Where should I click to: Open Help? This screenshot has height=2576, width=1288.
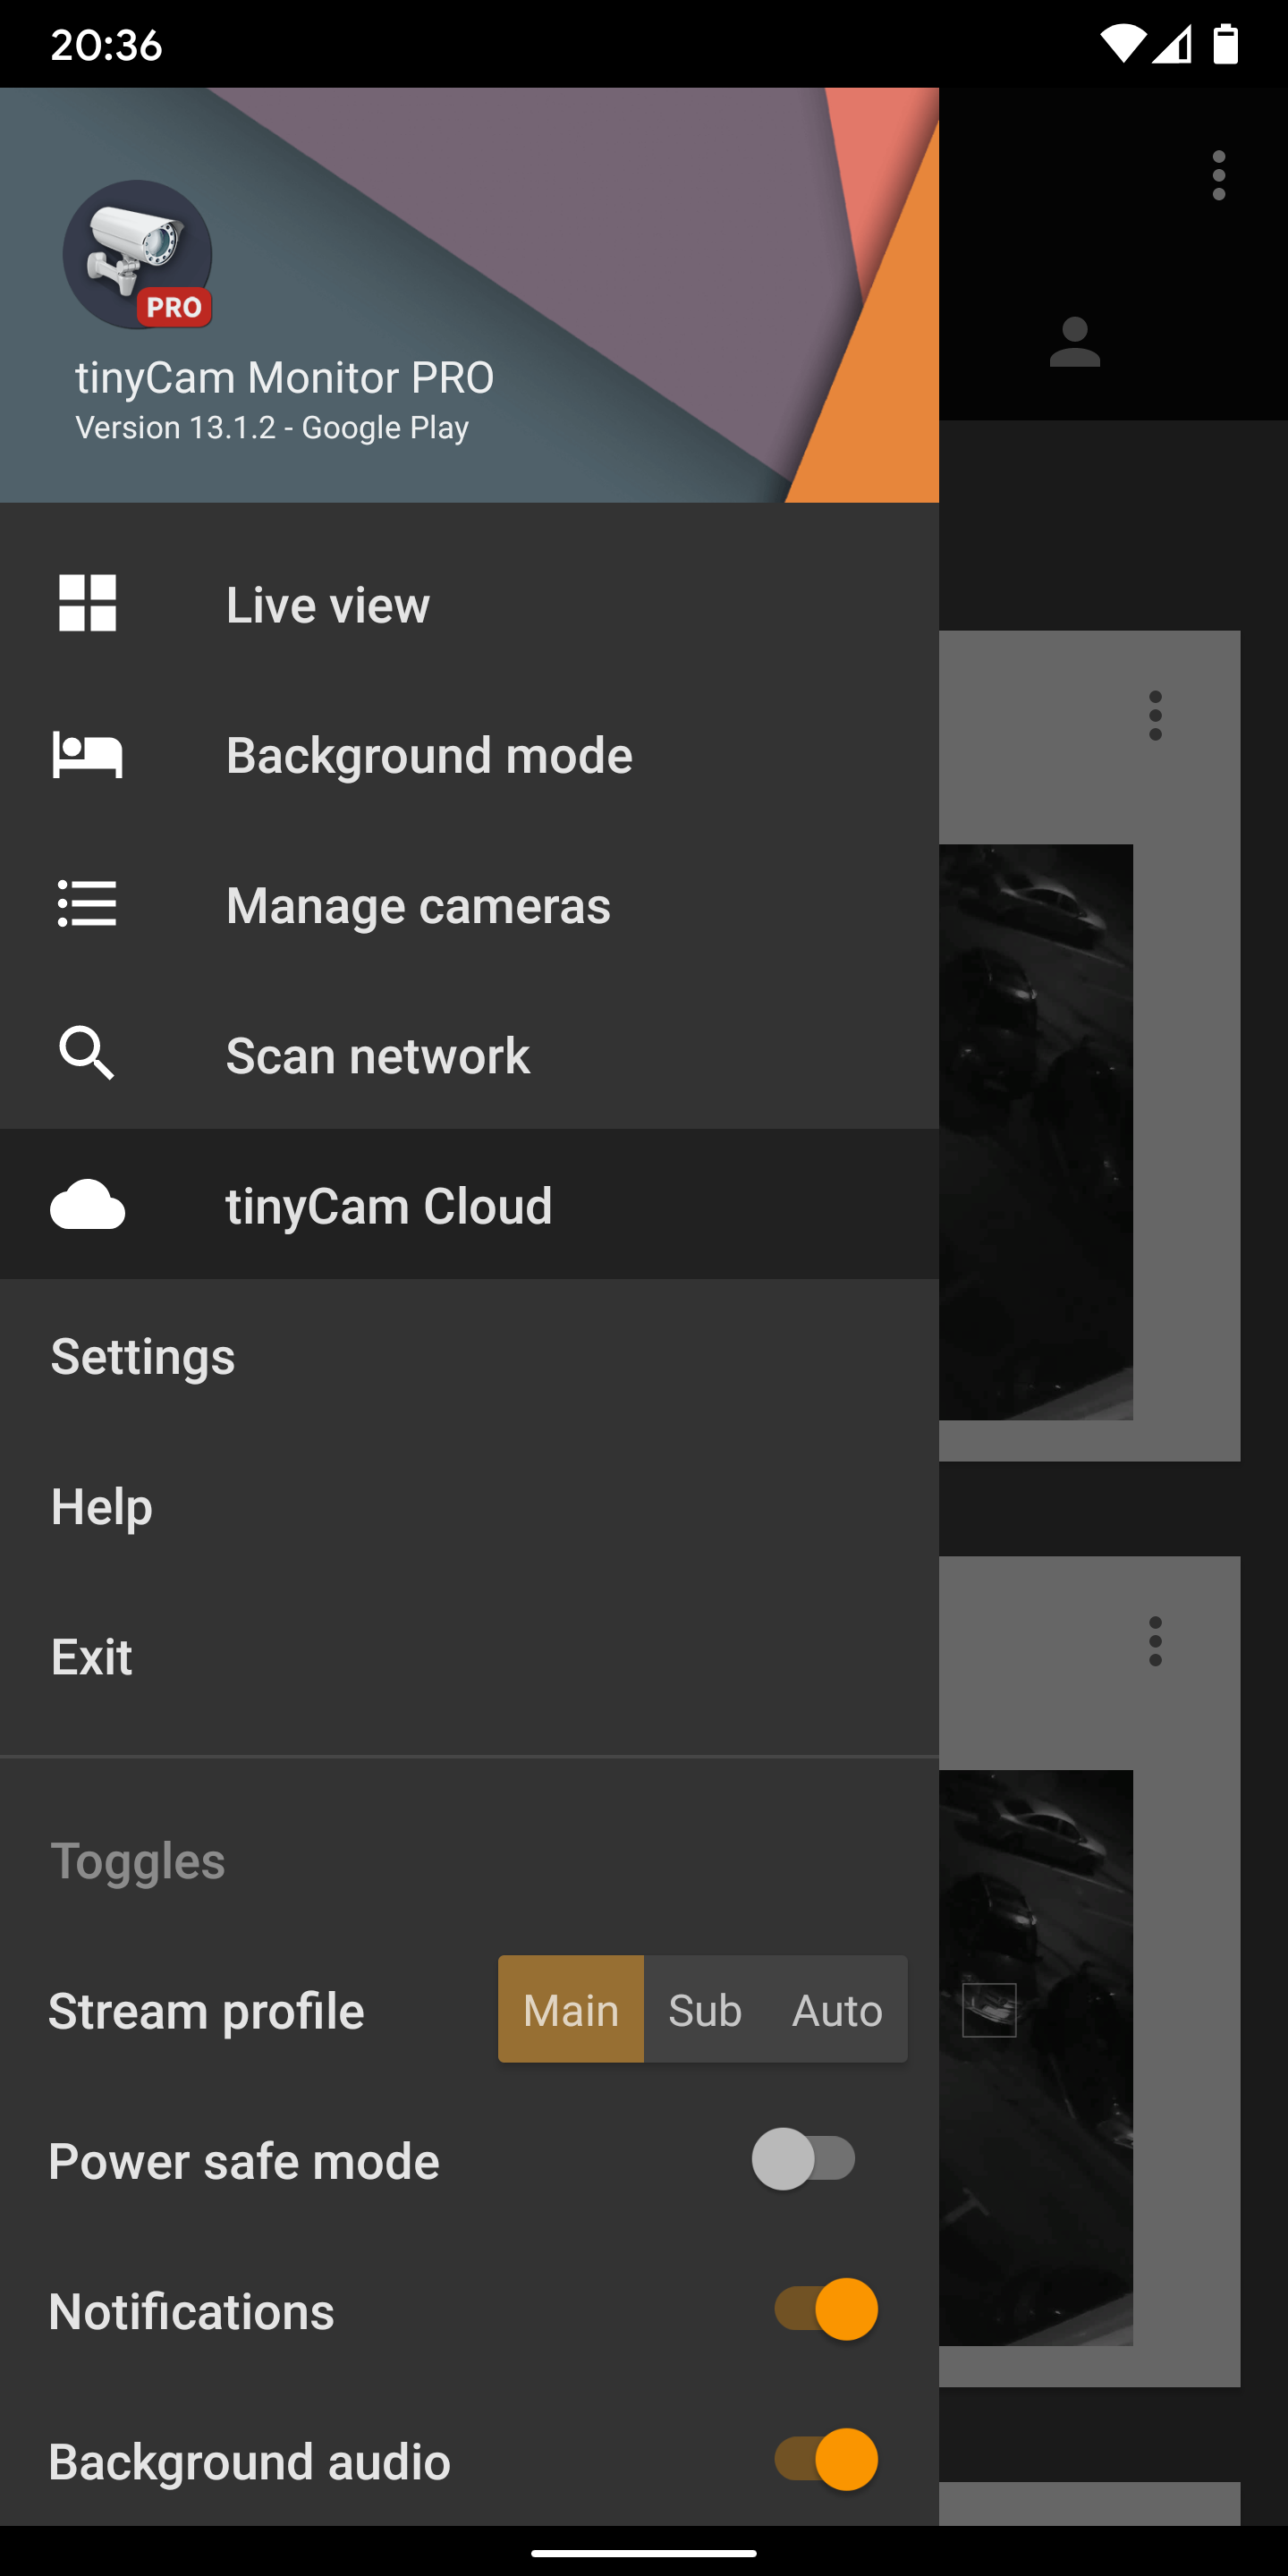coord(469,1506)
